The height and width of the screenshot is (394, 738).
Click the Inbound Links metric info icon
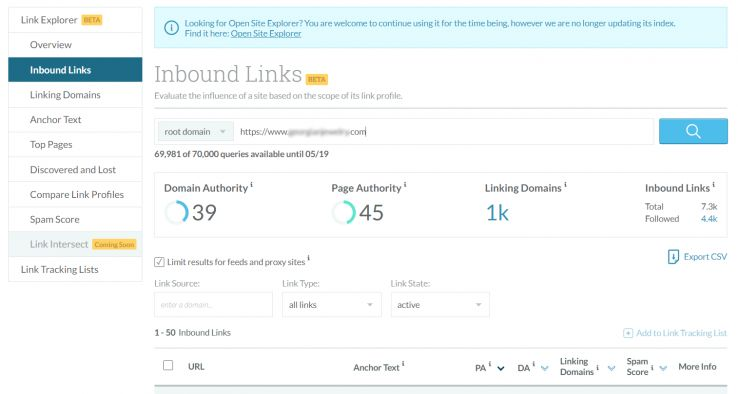tap(714, 185)
